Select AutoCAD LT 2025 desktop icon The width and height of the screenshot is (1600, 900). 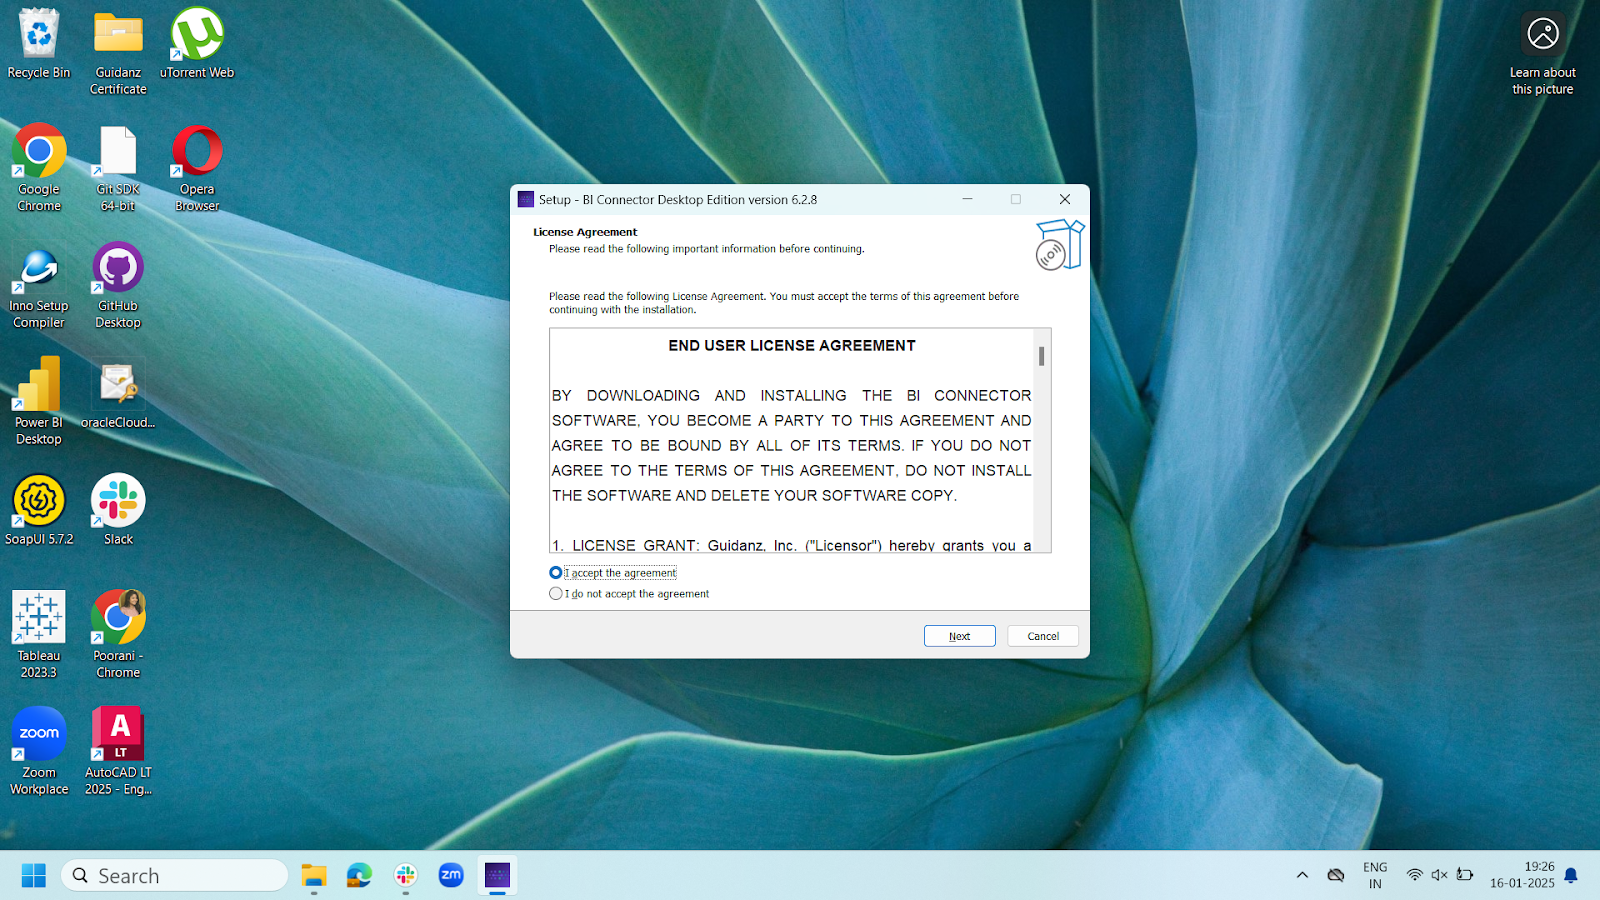118,752
